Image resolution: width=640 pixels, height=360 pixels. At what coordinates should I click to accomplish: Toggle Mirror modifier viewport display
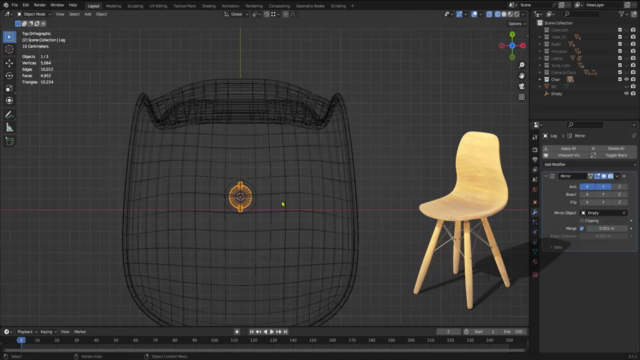[604, 176]
